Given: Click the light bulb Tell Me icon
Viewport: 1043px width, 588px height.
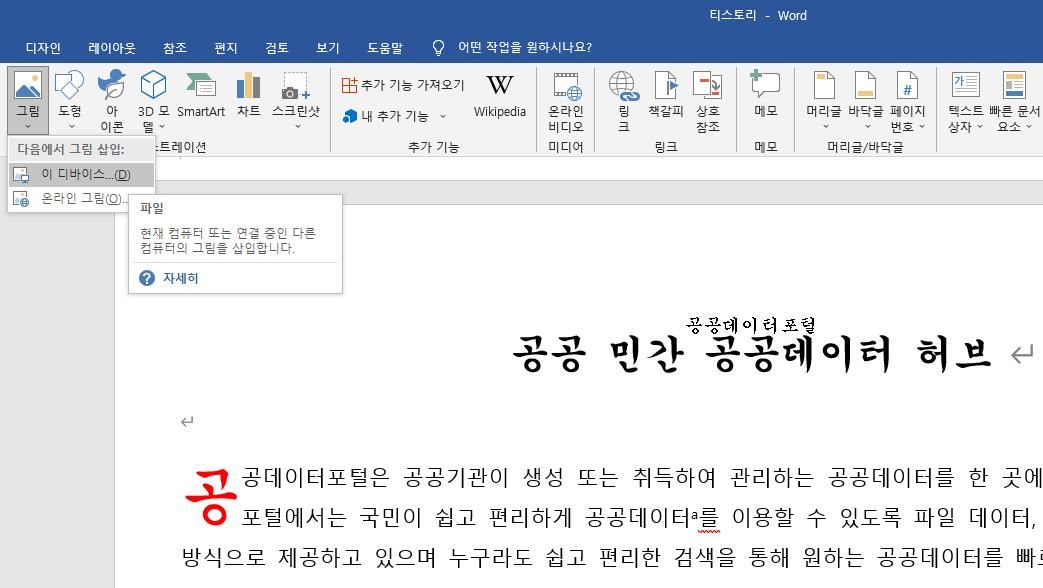Looking at the screenshot, I should click(x=438, y=47).
